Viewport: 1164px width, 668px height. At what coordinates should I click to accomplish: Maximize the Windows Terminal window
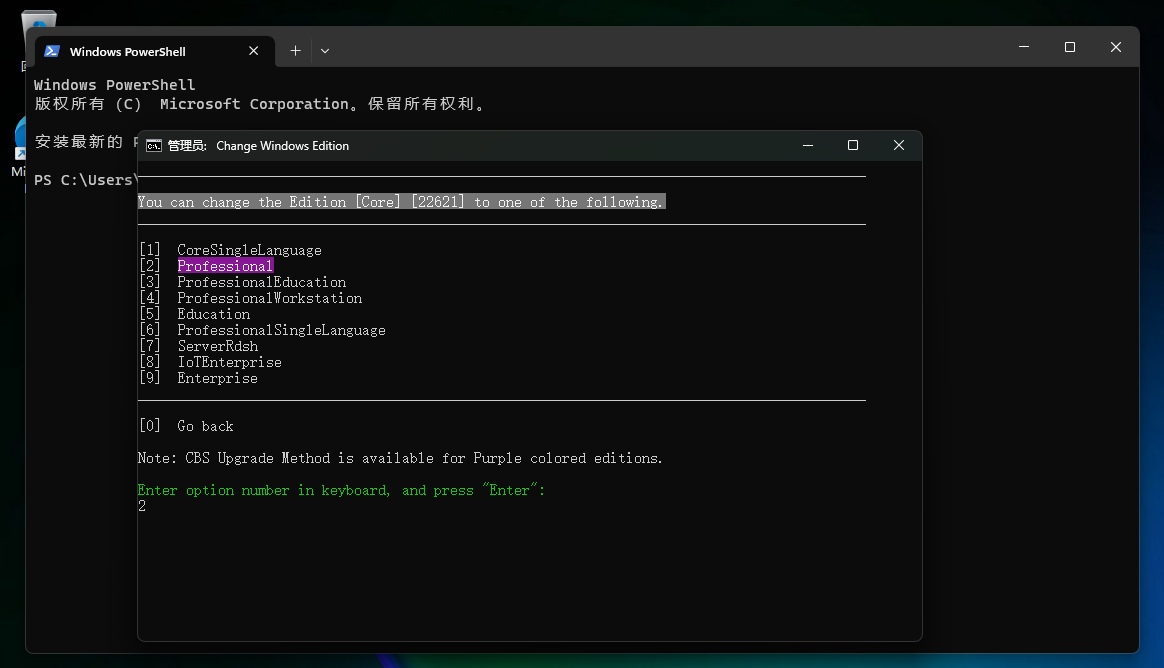[x=1070, y=47]
